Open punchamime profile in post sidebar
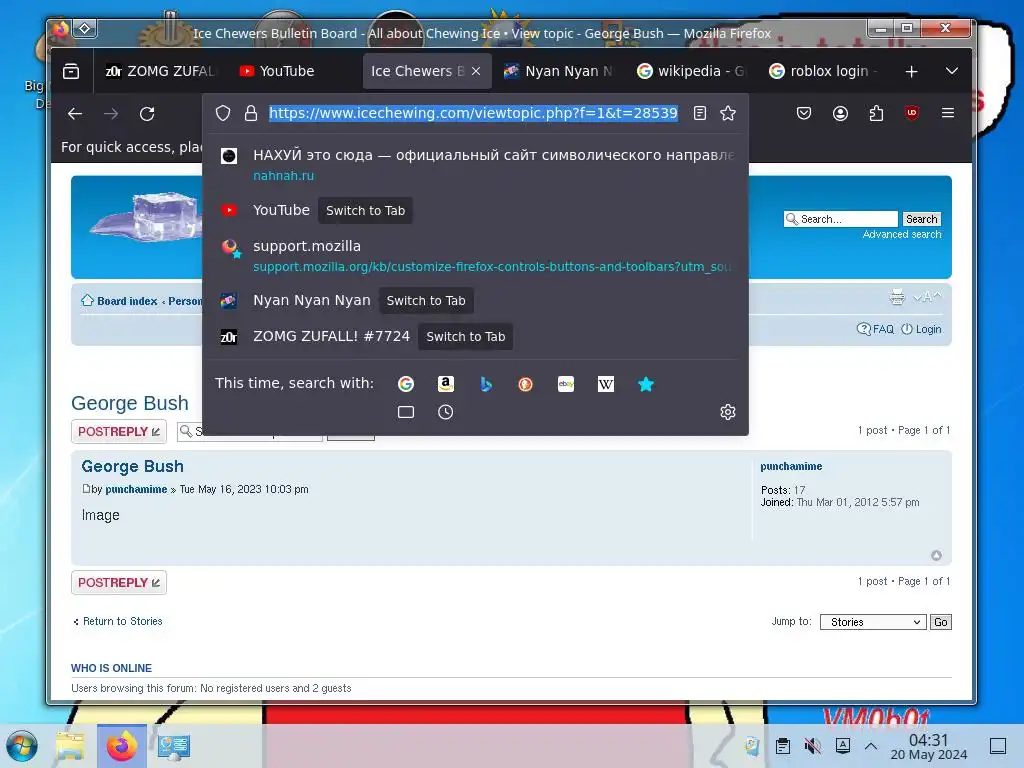This screenshot has height=768, width=1024. coord(791,466)
